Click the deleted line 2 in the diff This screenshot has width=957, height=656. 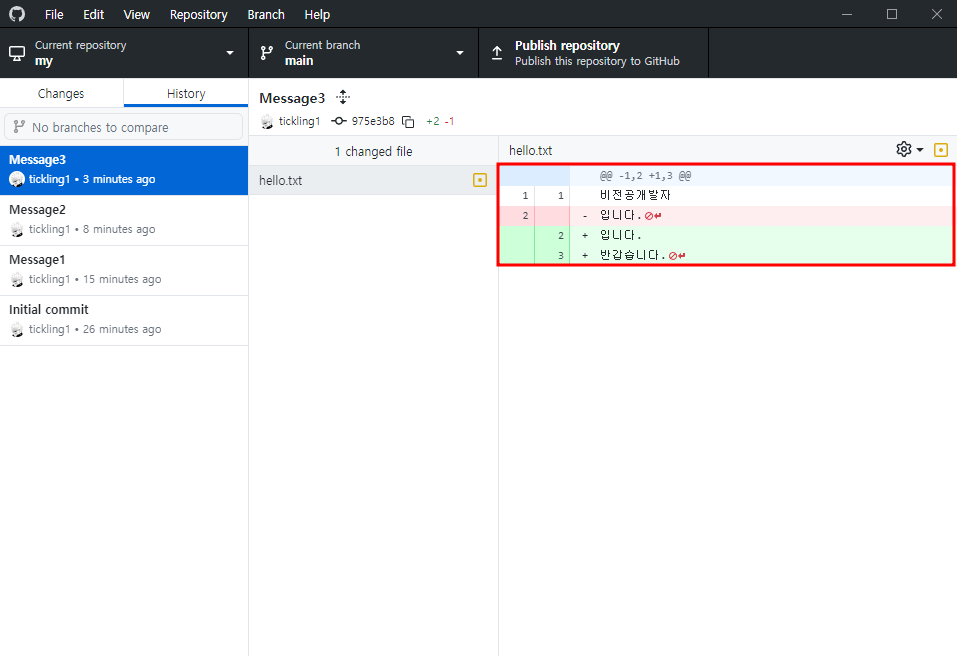[x=726, y=215]
